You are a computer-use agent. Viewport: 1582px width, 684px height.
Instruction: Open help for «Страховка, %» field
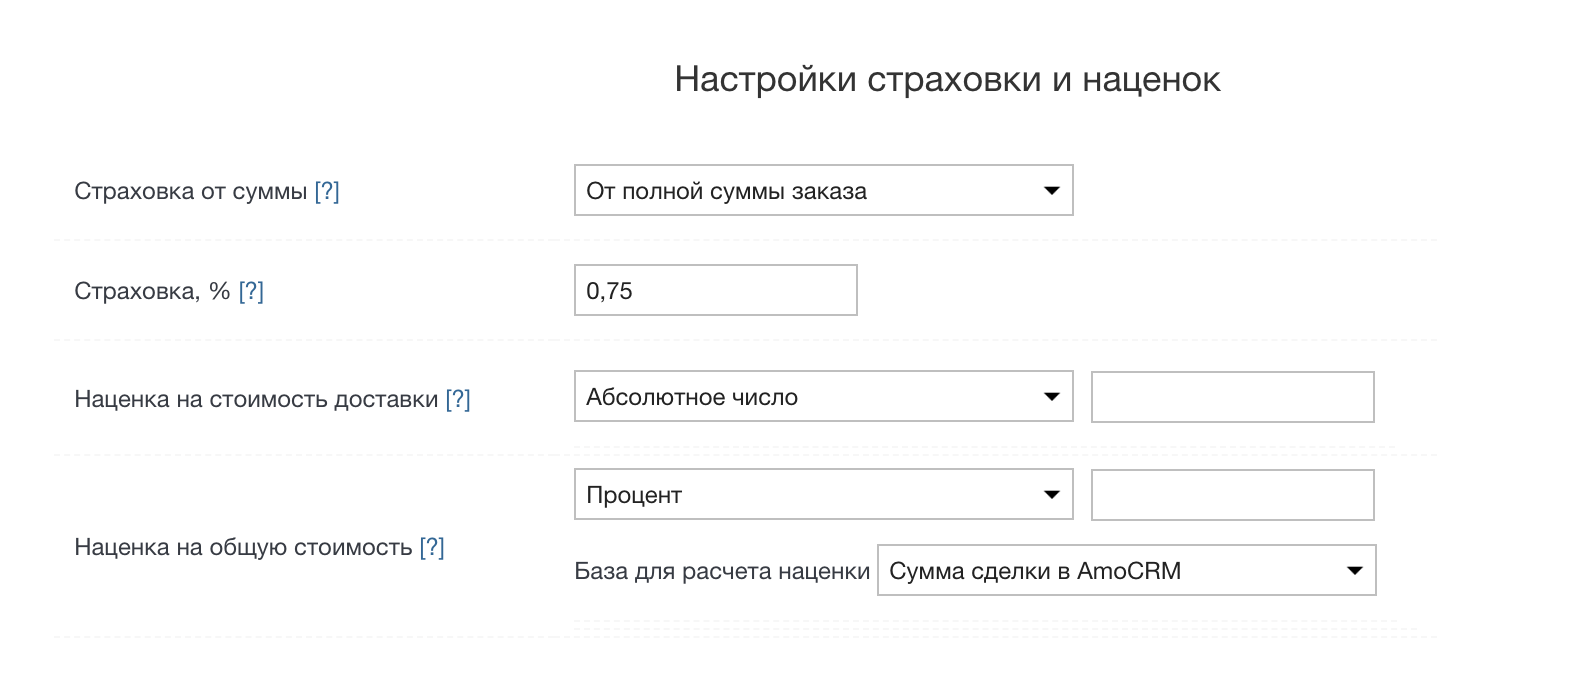click(x=253, y=290)
